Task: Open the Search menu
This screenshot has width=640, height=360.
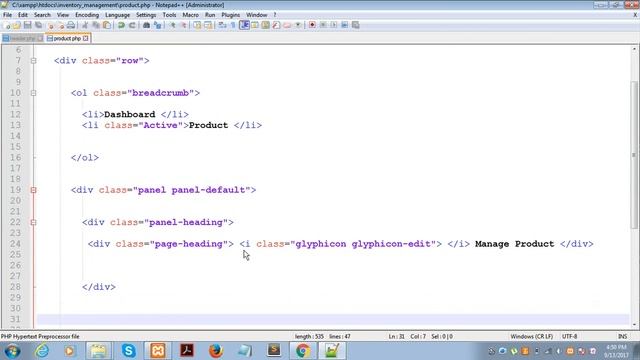Action: point(42,15)
